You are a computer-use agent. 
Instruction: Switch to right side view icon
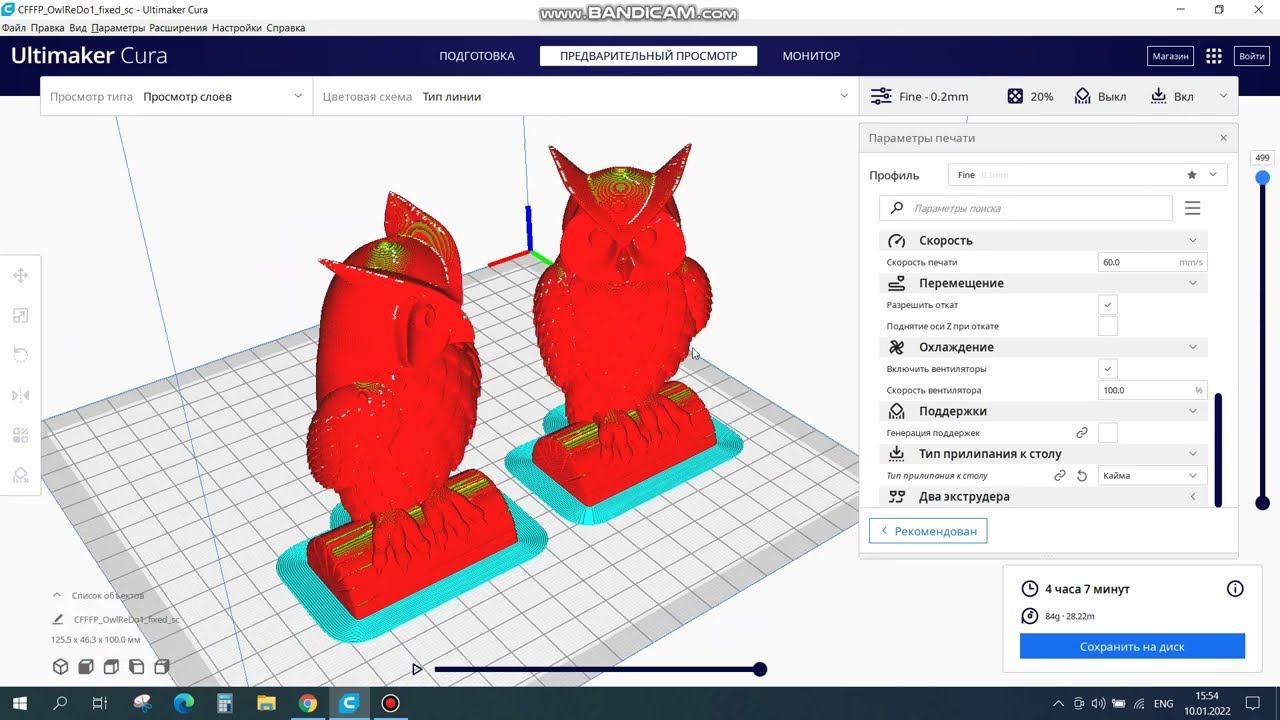click(x=162, y=667)
